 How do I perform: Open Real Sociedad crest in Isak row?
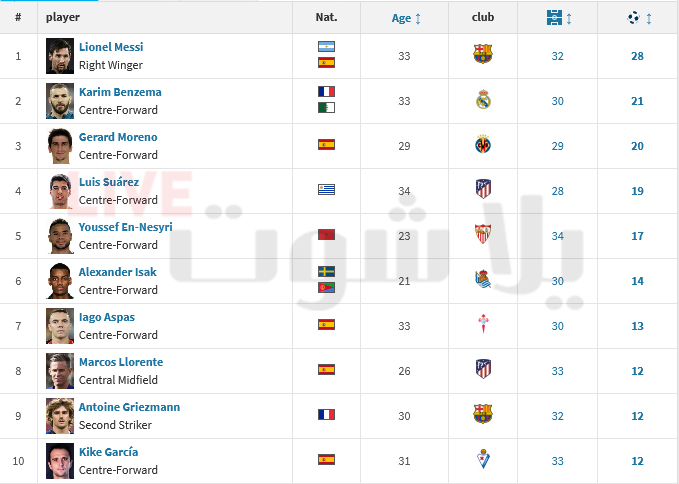pos(483,279)
